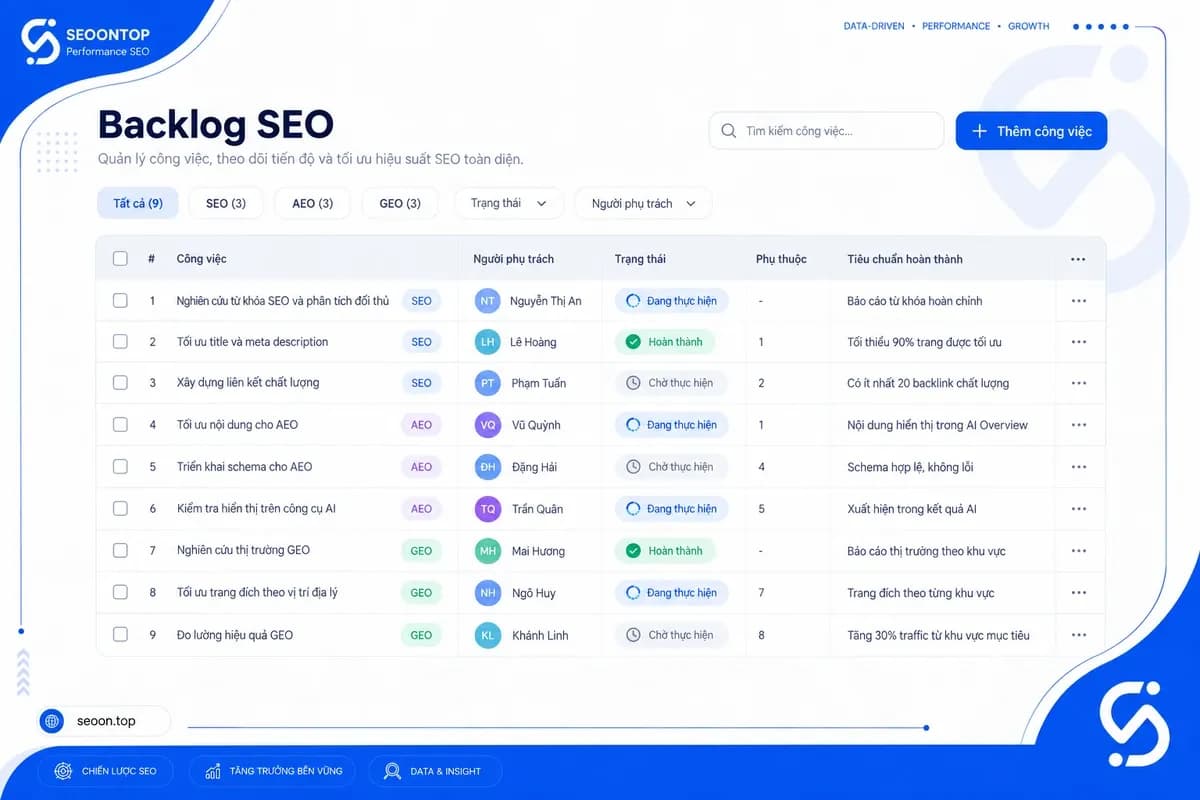Screen dimensions: 1200x800
Task: Click the NH avatar of Ngô Huy
Action: [x=487, y=593]
